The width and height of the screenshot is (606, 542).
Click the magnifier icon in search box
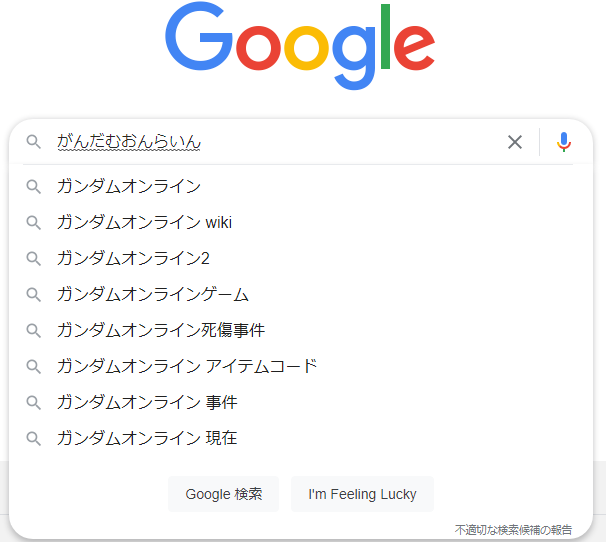34,142
